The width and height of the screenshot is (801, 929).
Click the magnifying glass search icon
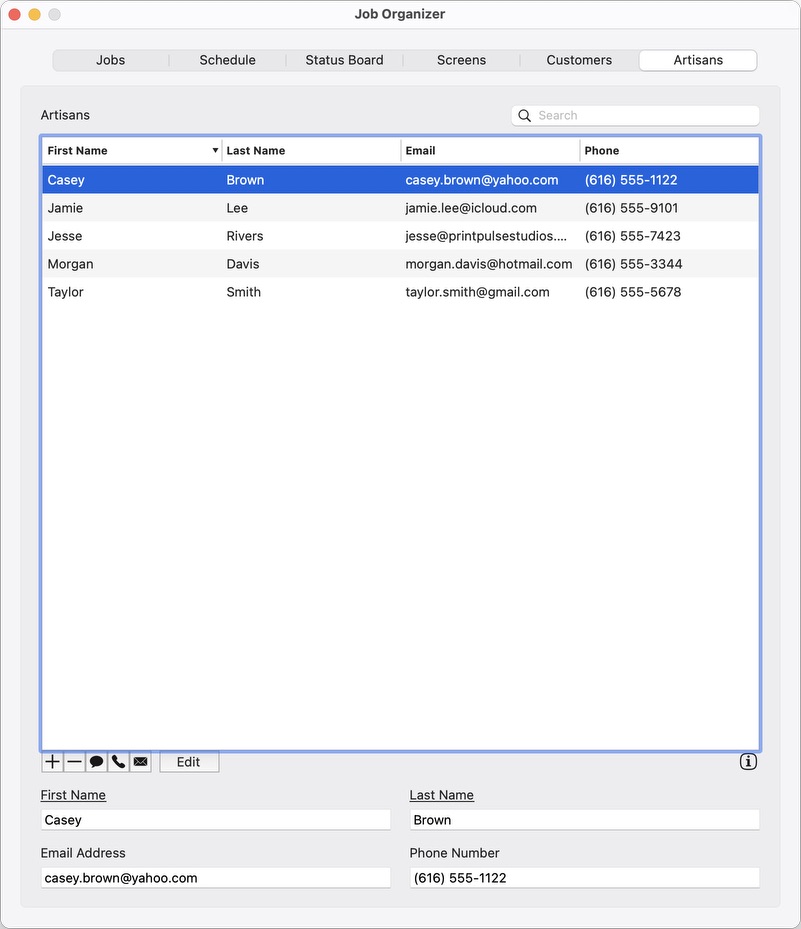pos(525,116)
